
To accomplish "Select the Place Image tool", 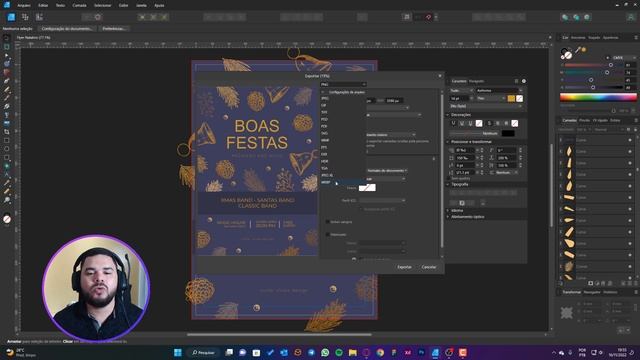I will (7, 123).
